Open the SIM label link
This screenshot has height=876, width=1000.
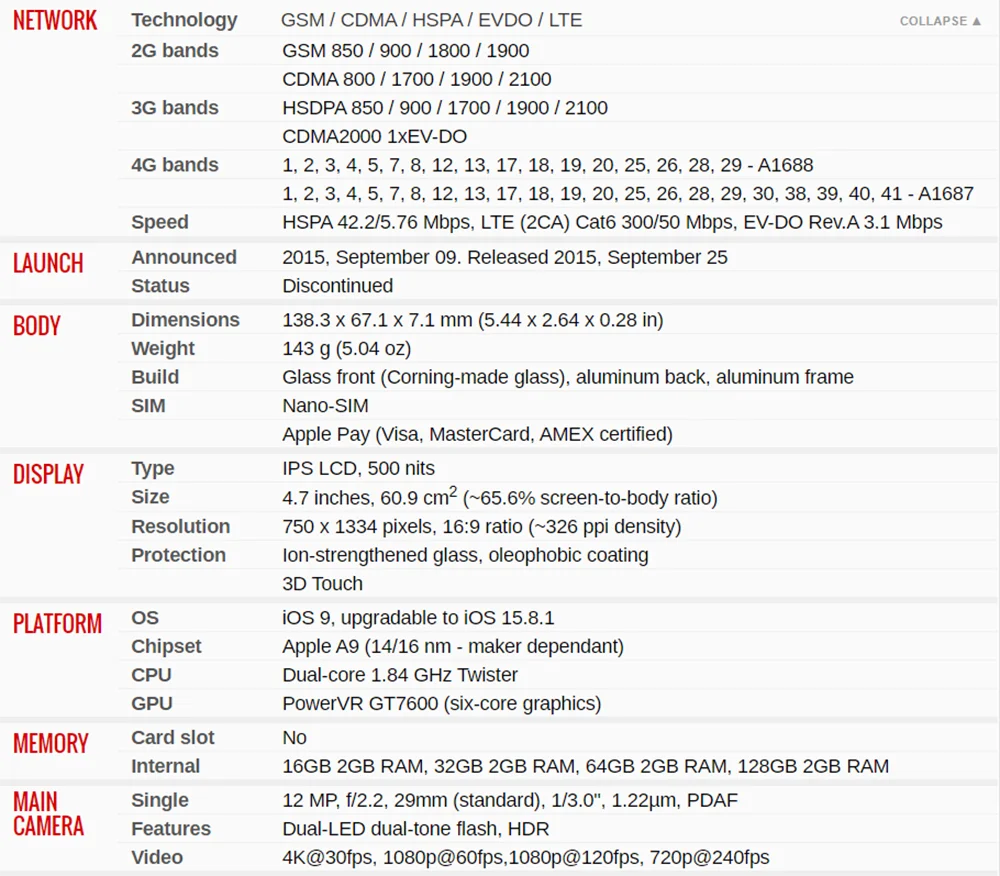148,406
